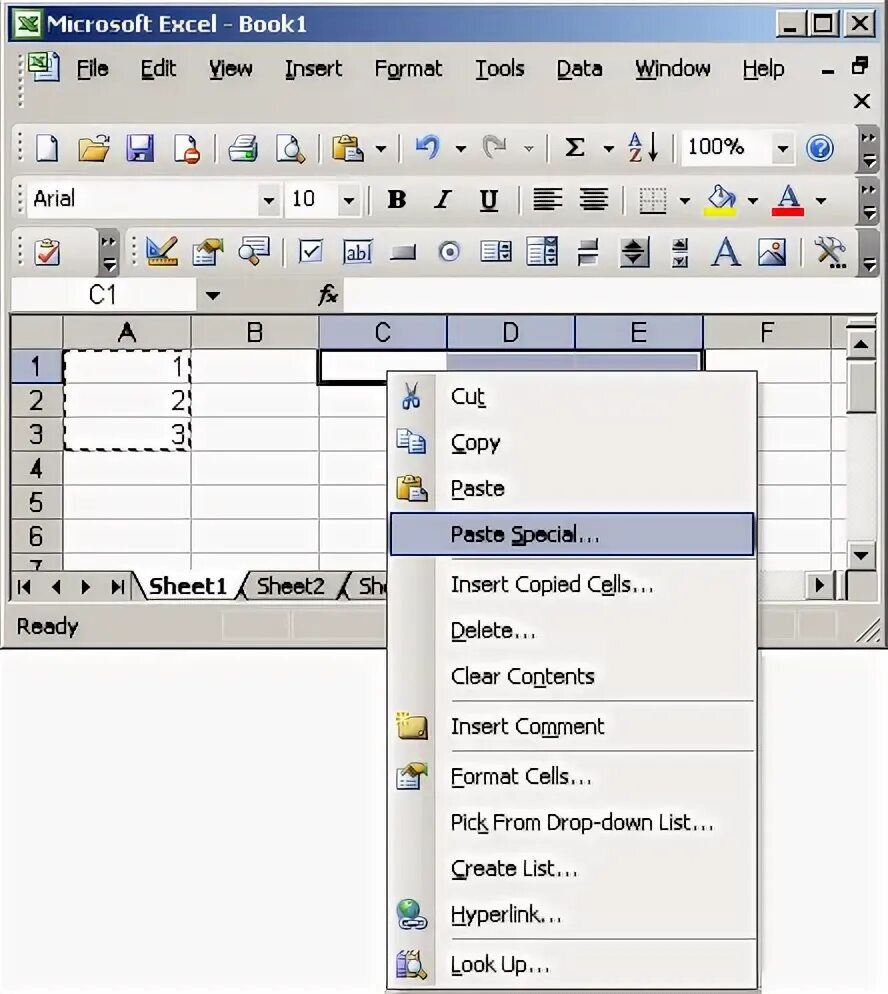Click the vertical scrollbar down arrow
Viewport: 888px width, 994px height.
pos(861,556)
